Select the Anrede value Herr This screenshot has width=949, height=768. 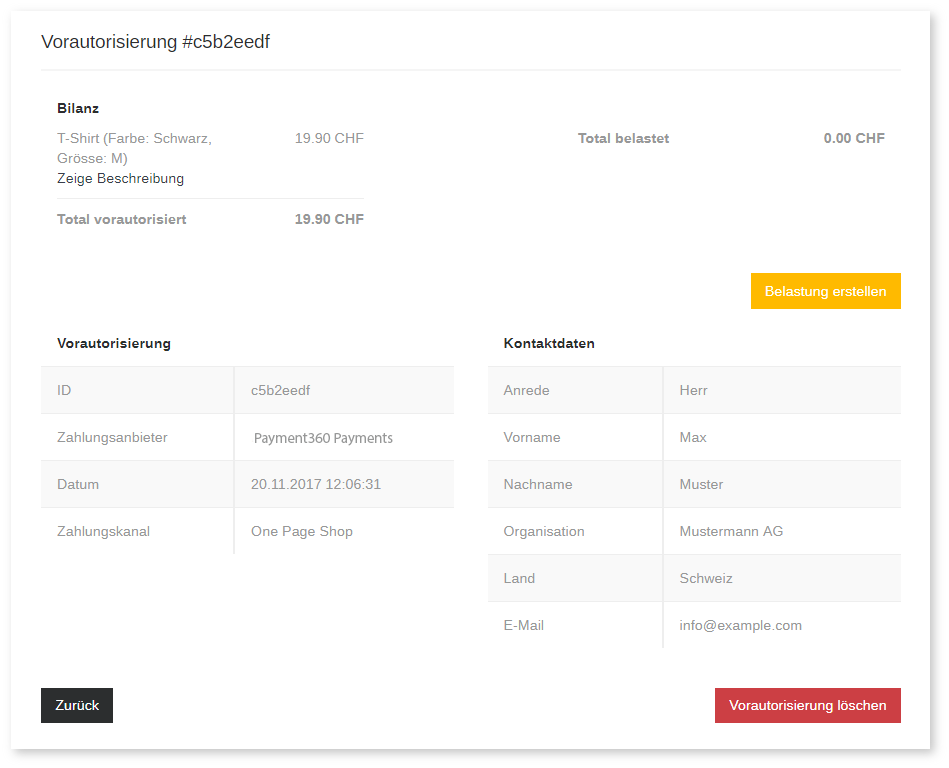click(693, 390)
